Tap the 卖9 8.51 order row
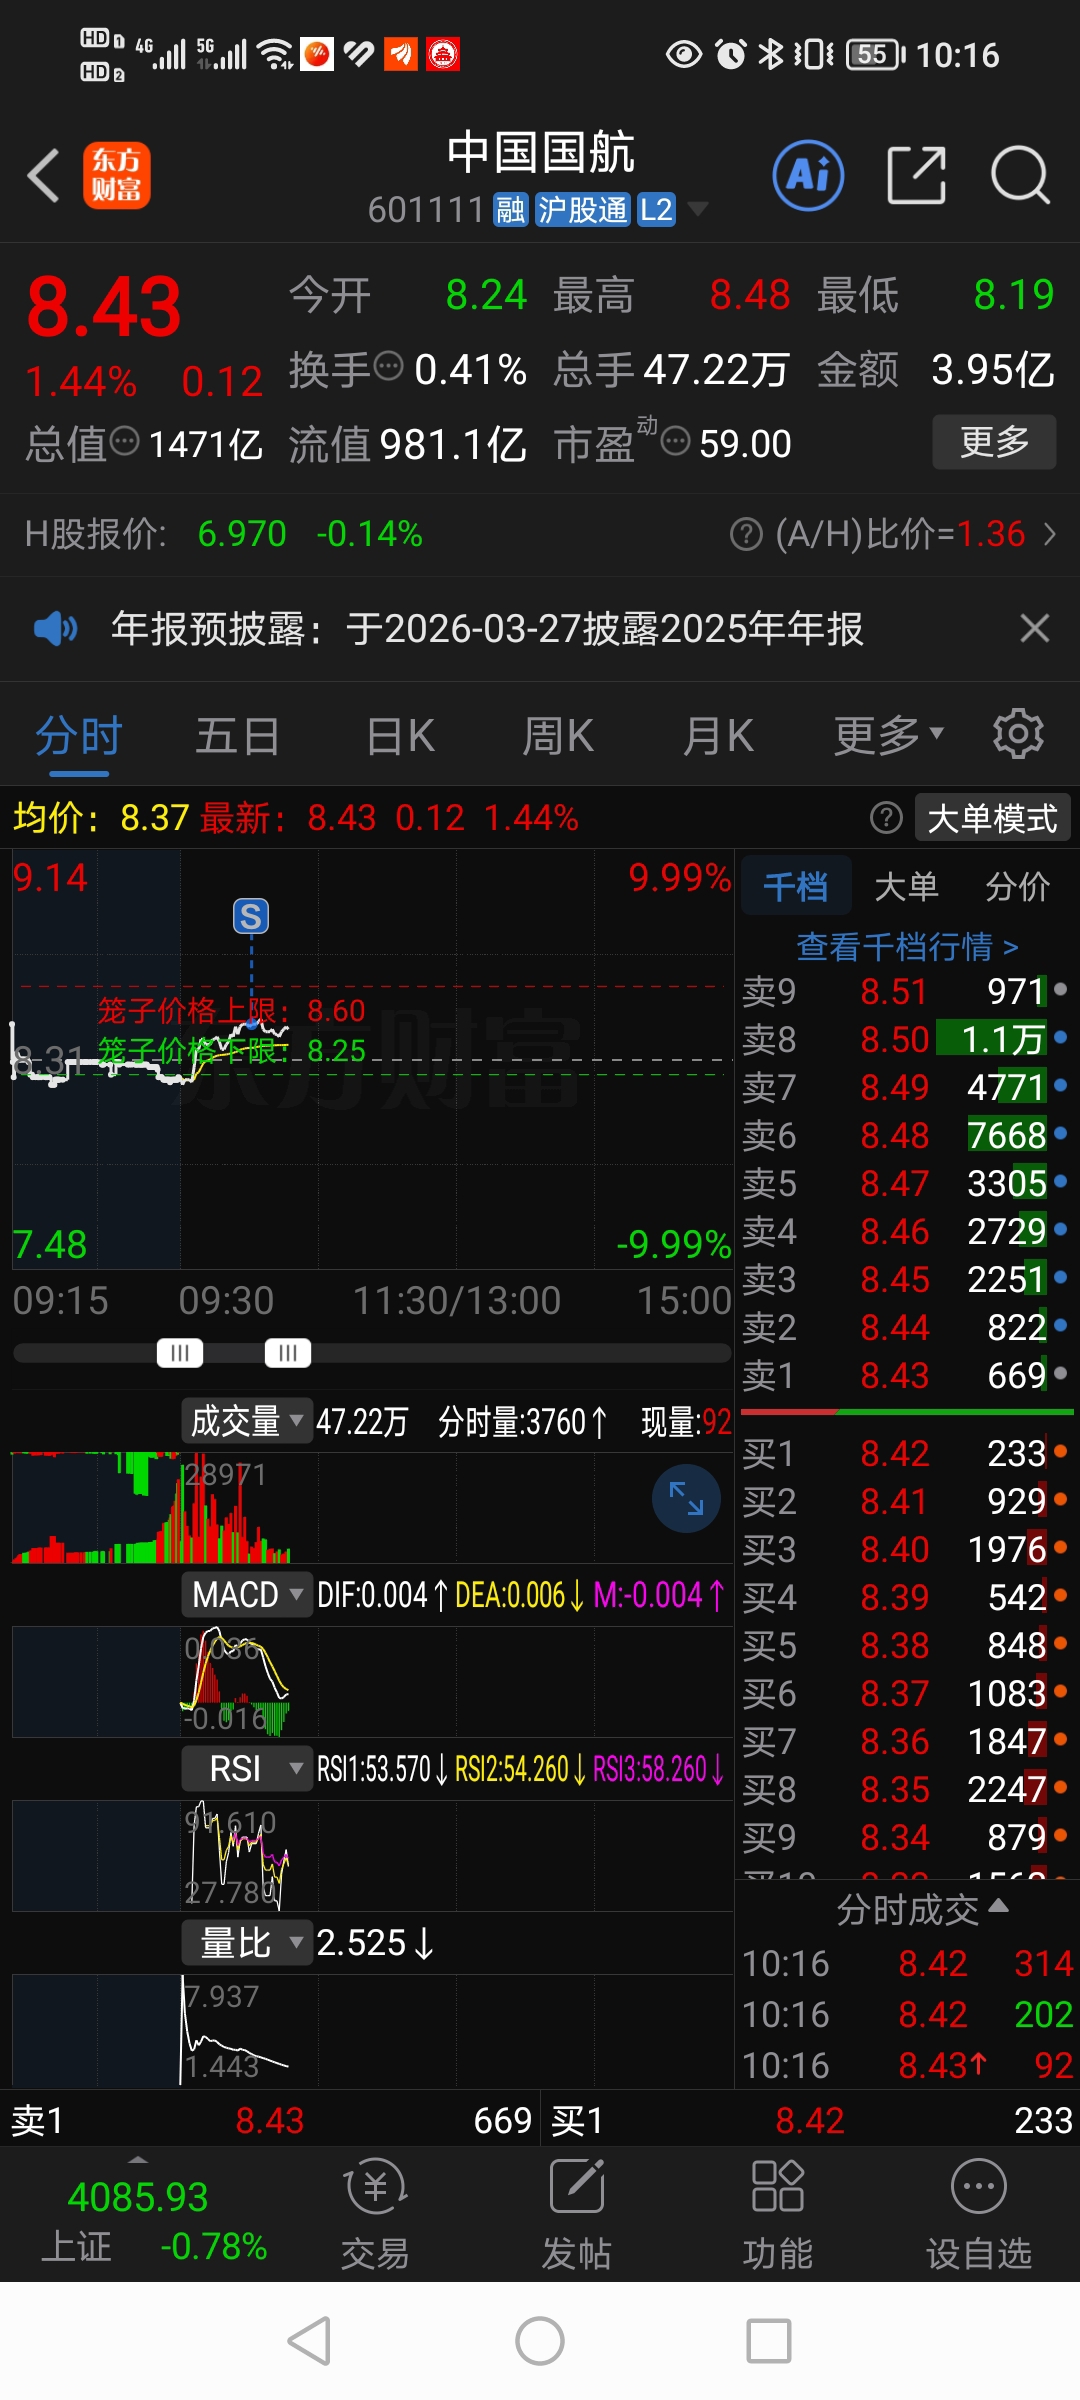The height and width of the screenshot is (2400, 1080). pos(906,991)
